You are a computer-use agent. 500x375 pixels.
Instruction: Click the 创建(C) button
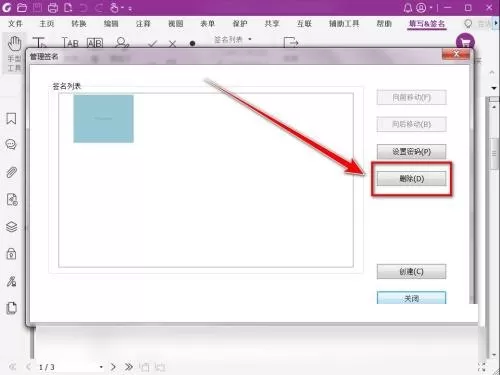pos(411,272)
